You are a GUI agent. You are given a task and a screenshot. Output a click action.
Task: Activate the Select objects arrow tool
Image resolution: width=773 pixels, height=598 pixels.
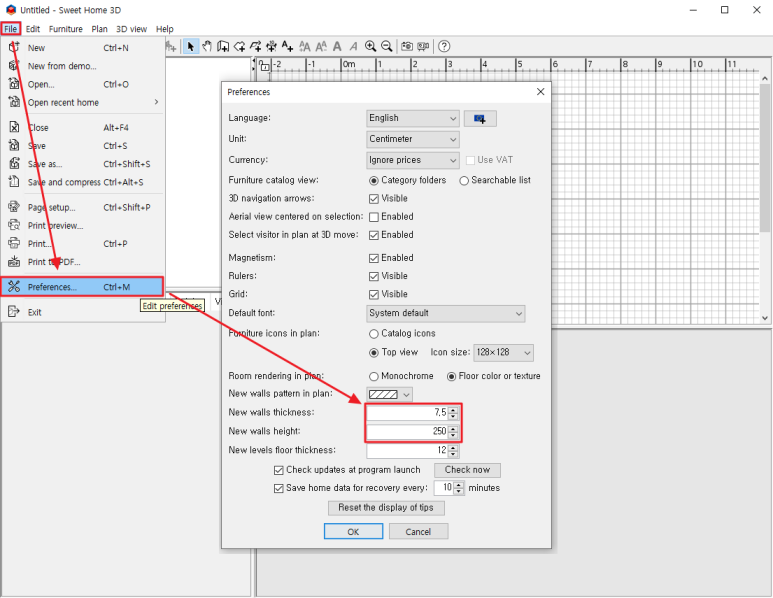191,46
